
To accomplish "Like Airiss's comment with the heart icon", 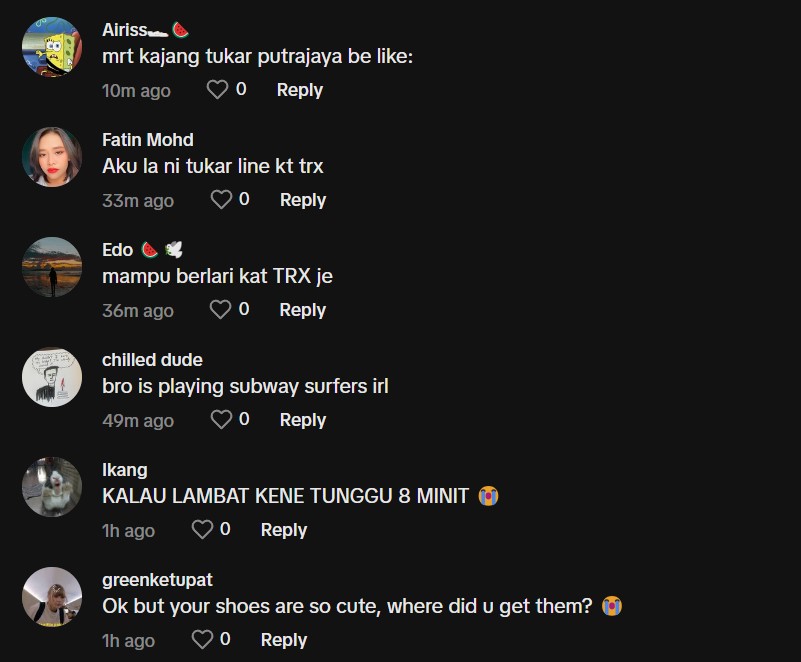I will (x=217, y=90).
